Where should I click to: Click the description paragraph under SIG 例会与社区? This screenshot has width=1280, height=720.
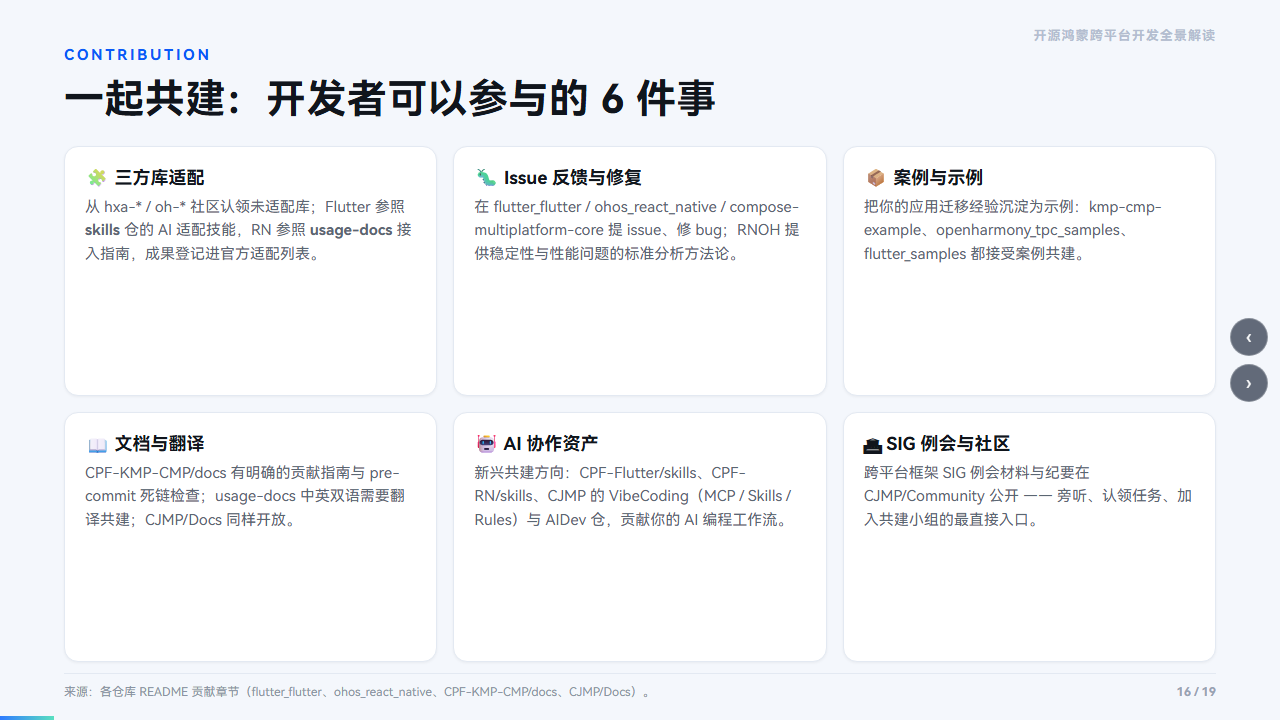[1028, 496]
